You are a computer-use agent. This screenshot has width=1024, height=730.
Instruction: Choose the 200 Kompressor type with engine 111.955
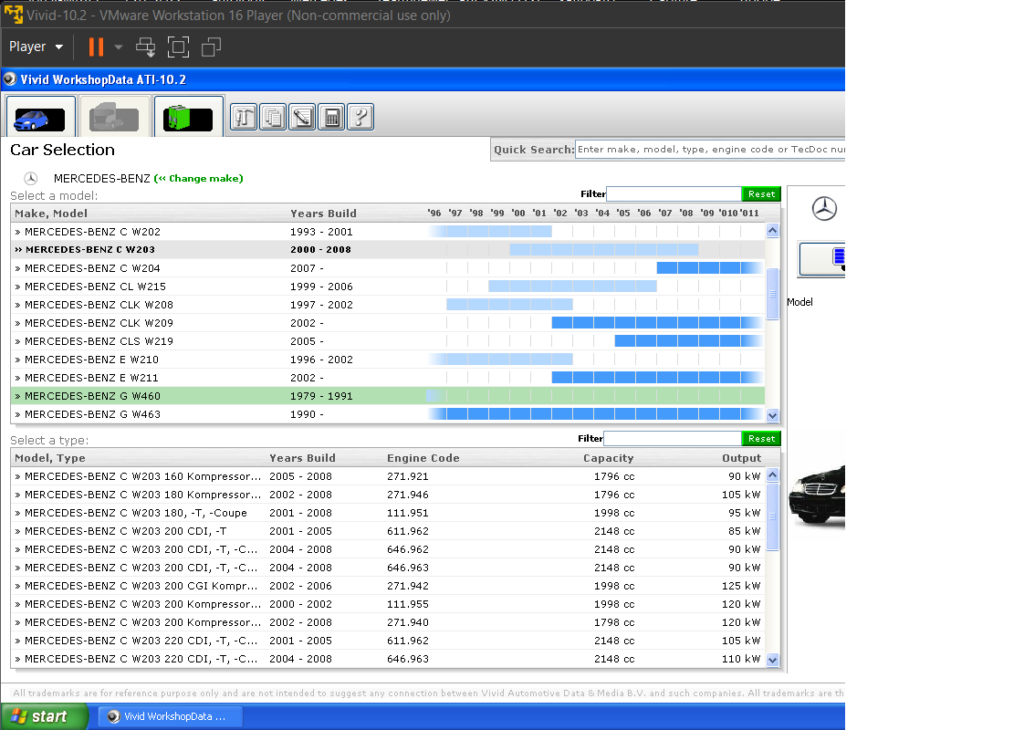(x=388, y=605)
